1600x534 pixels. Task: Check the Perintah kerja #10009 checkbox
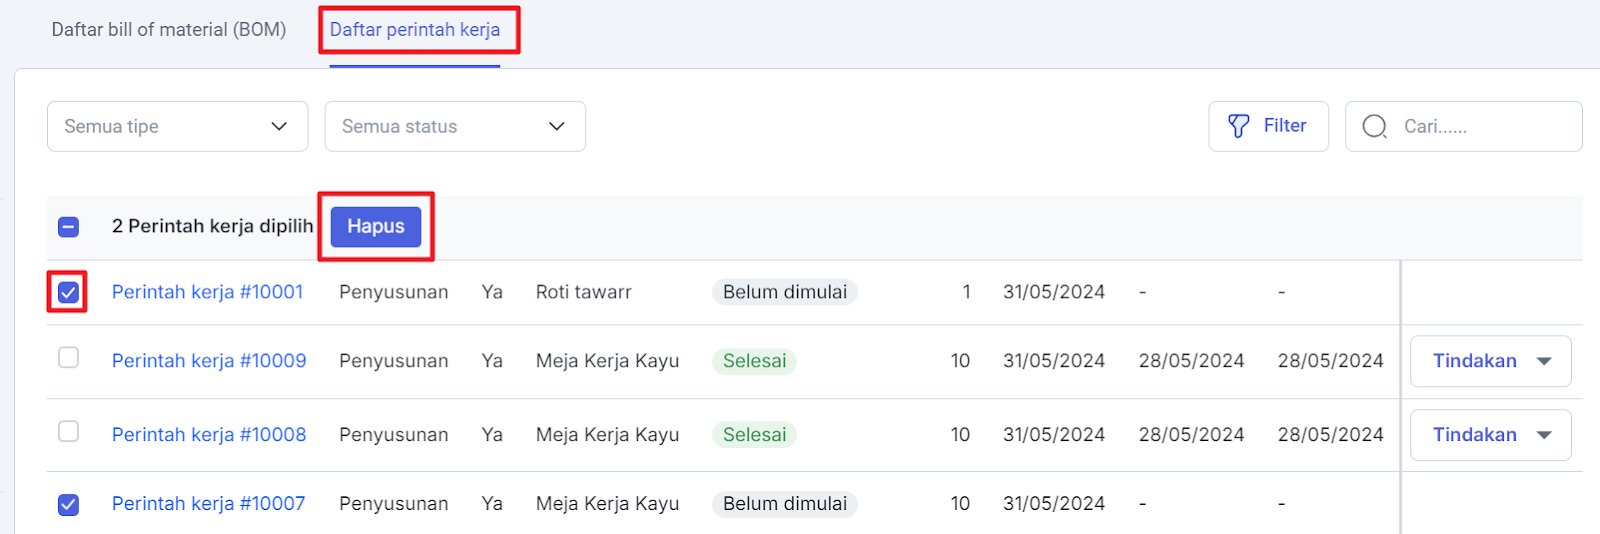[68, 358]
